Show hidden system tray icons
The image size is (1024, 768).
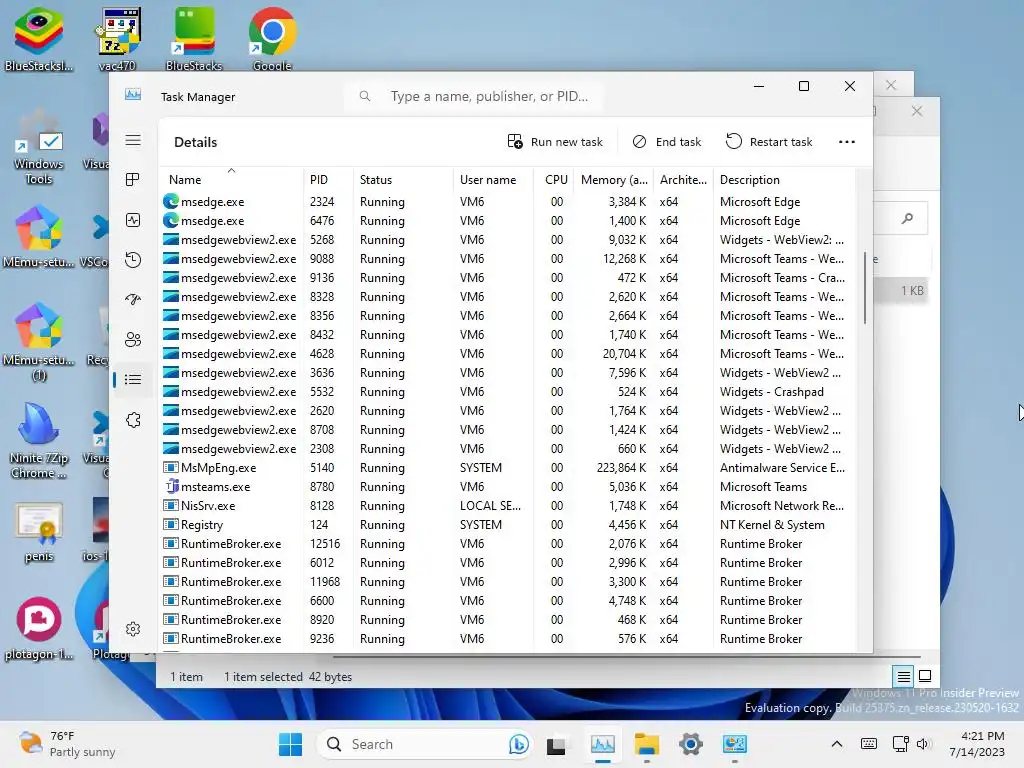click(x=837, y=744)
